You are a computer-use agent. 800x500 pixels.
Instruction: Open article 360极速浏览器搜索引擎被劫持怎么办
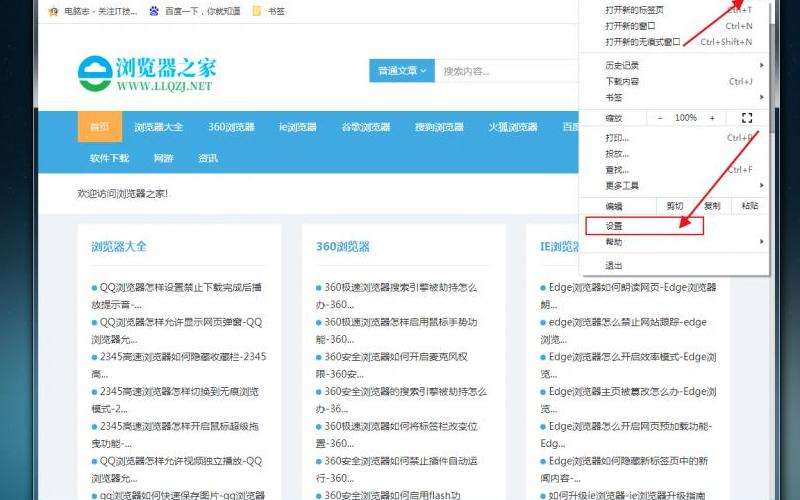click(x=396, y=296)
